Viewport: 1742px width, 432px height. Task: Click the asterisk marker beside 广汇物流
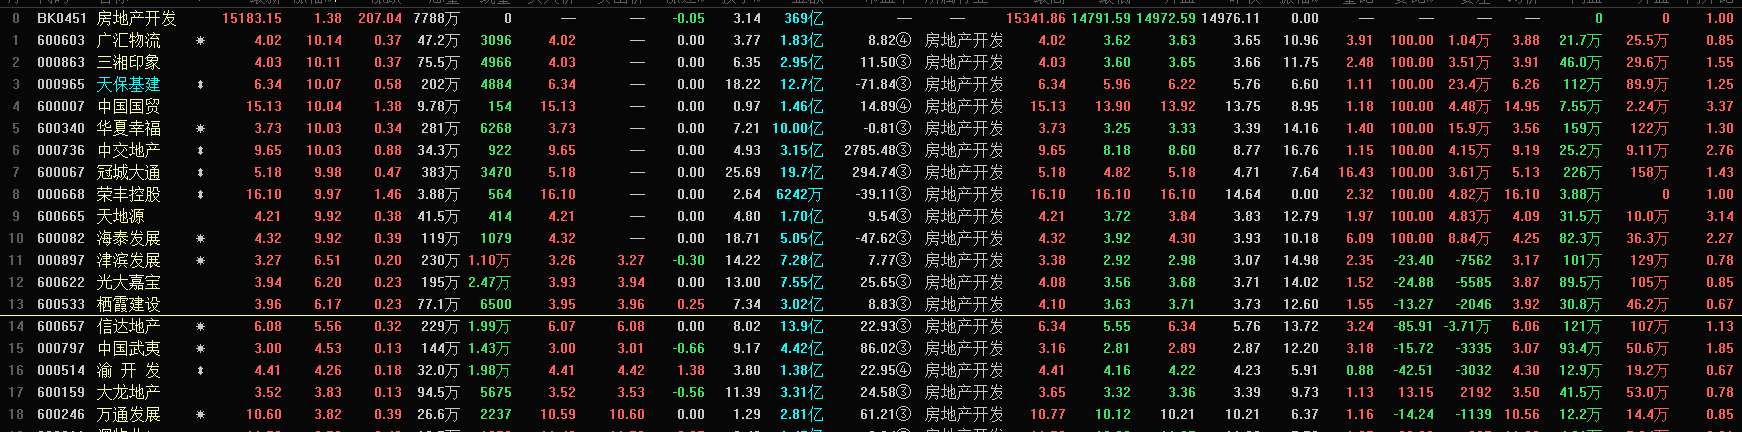point(201,41)
